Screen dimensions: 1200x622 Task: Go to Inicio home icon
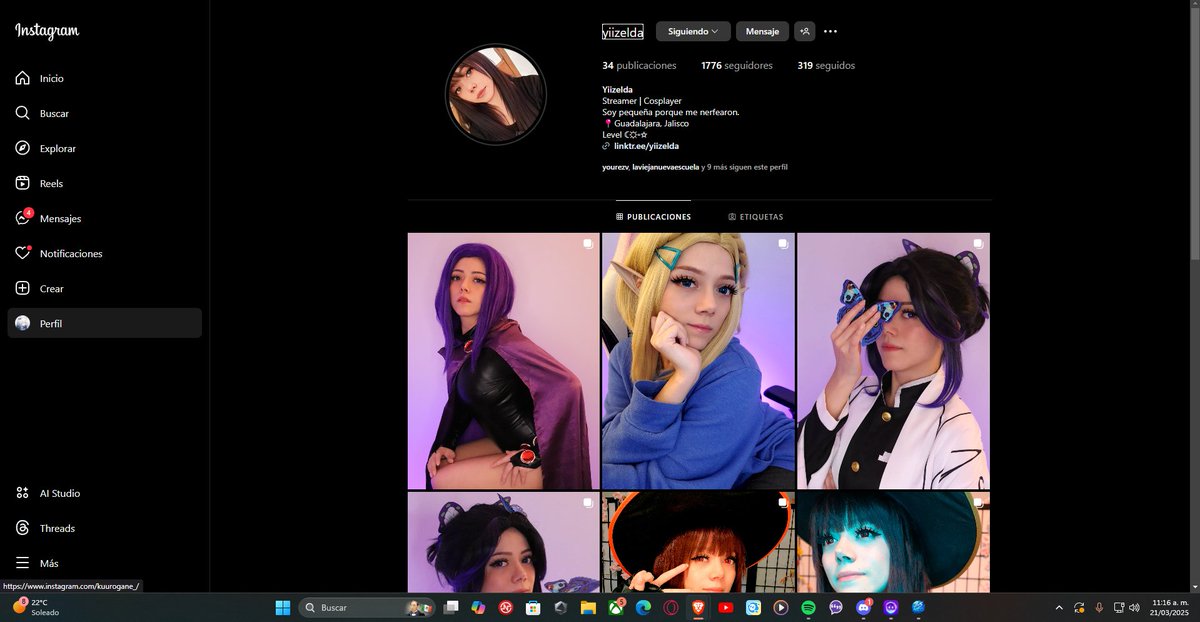[x=22, y=78]
